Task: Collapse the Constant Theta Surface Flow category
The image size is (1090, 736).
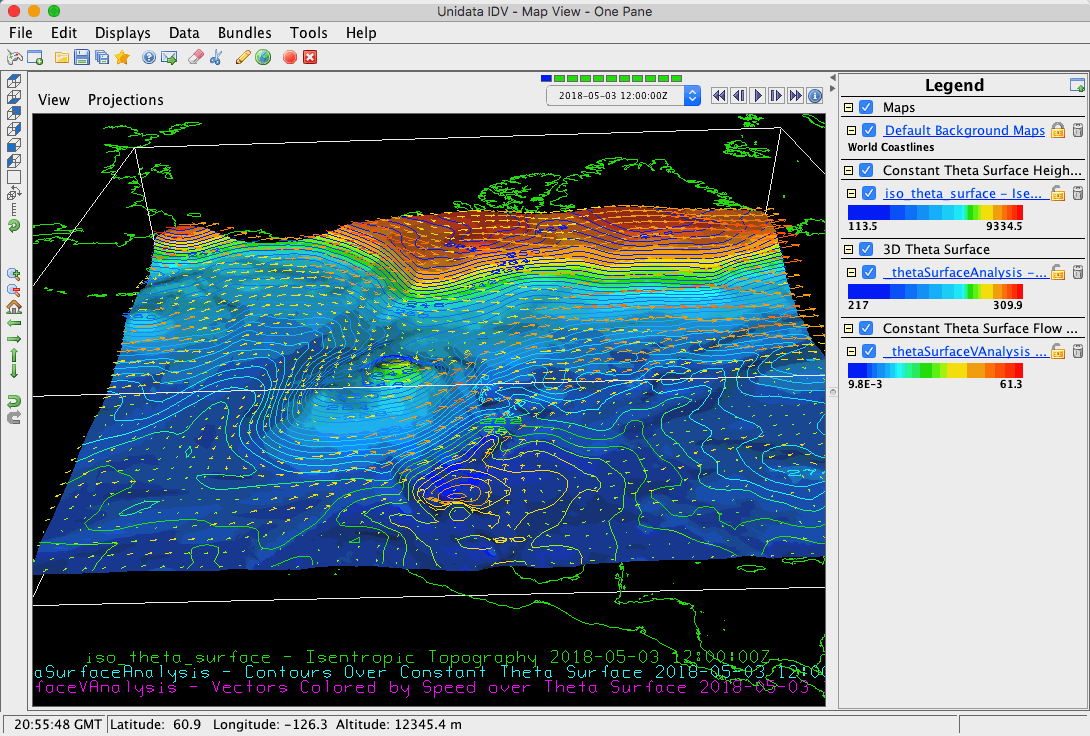Action: coord(848,328)
